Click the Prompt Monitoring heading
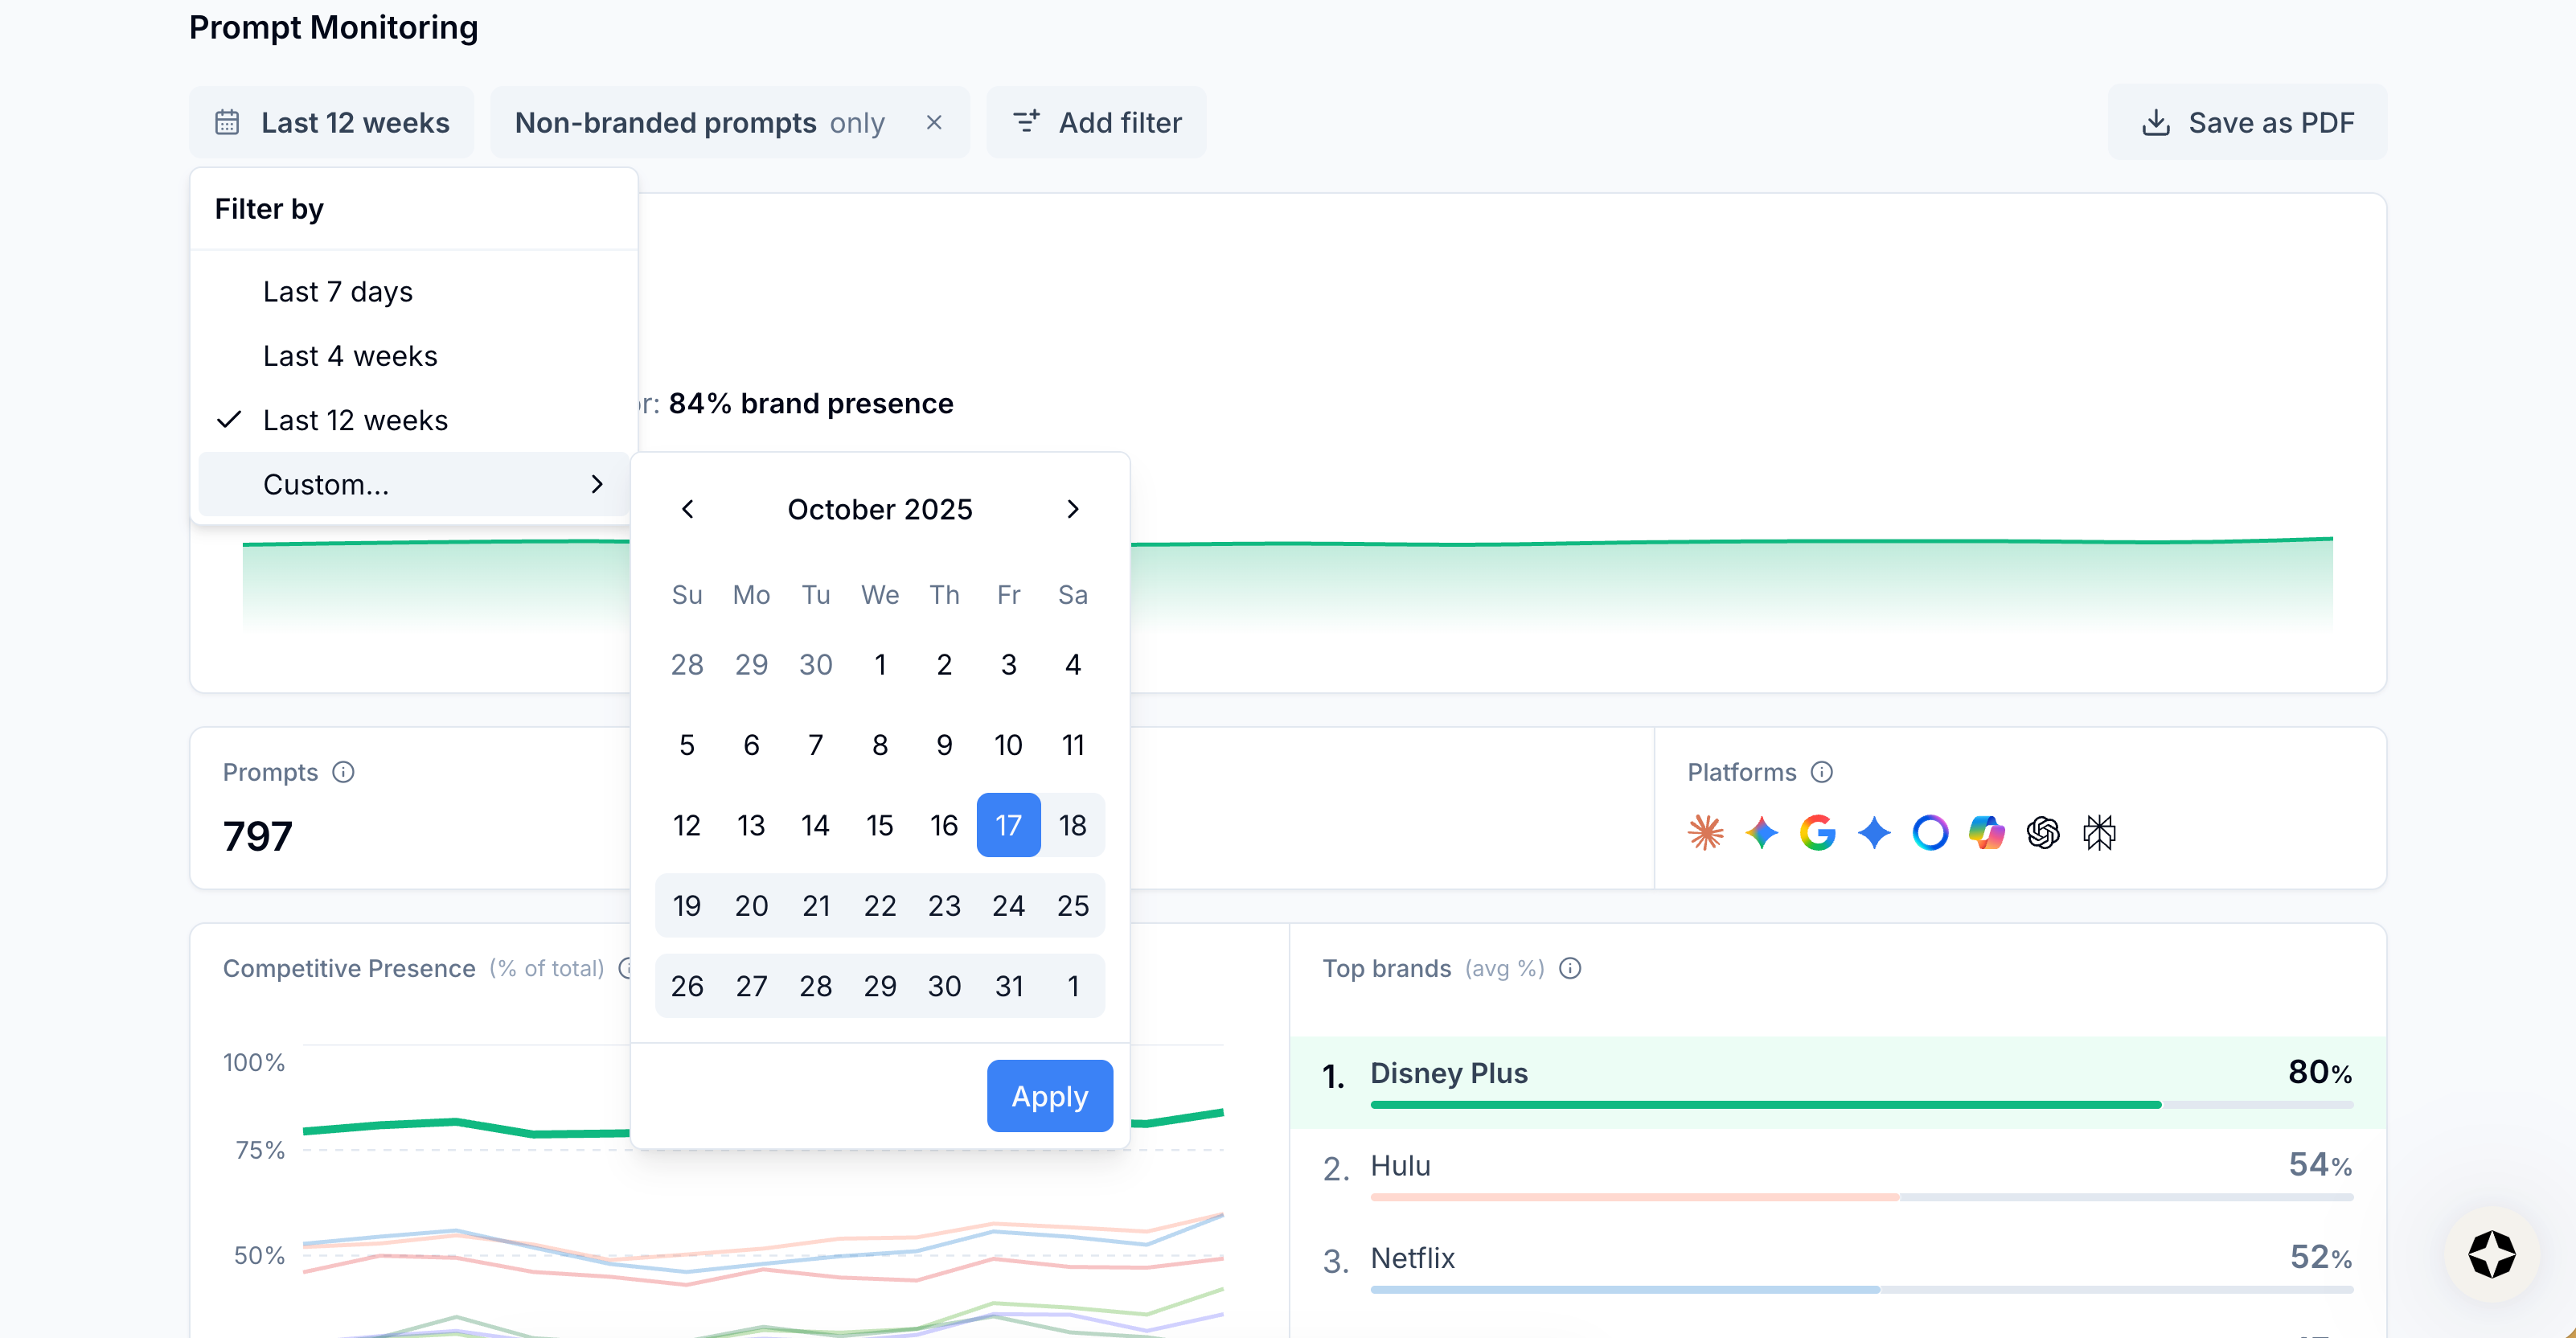This screenshot has width=2576, height=1338. tap(334, 27)
